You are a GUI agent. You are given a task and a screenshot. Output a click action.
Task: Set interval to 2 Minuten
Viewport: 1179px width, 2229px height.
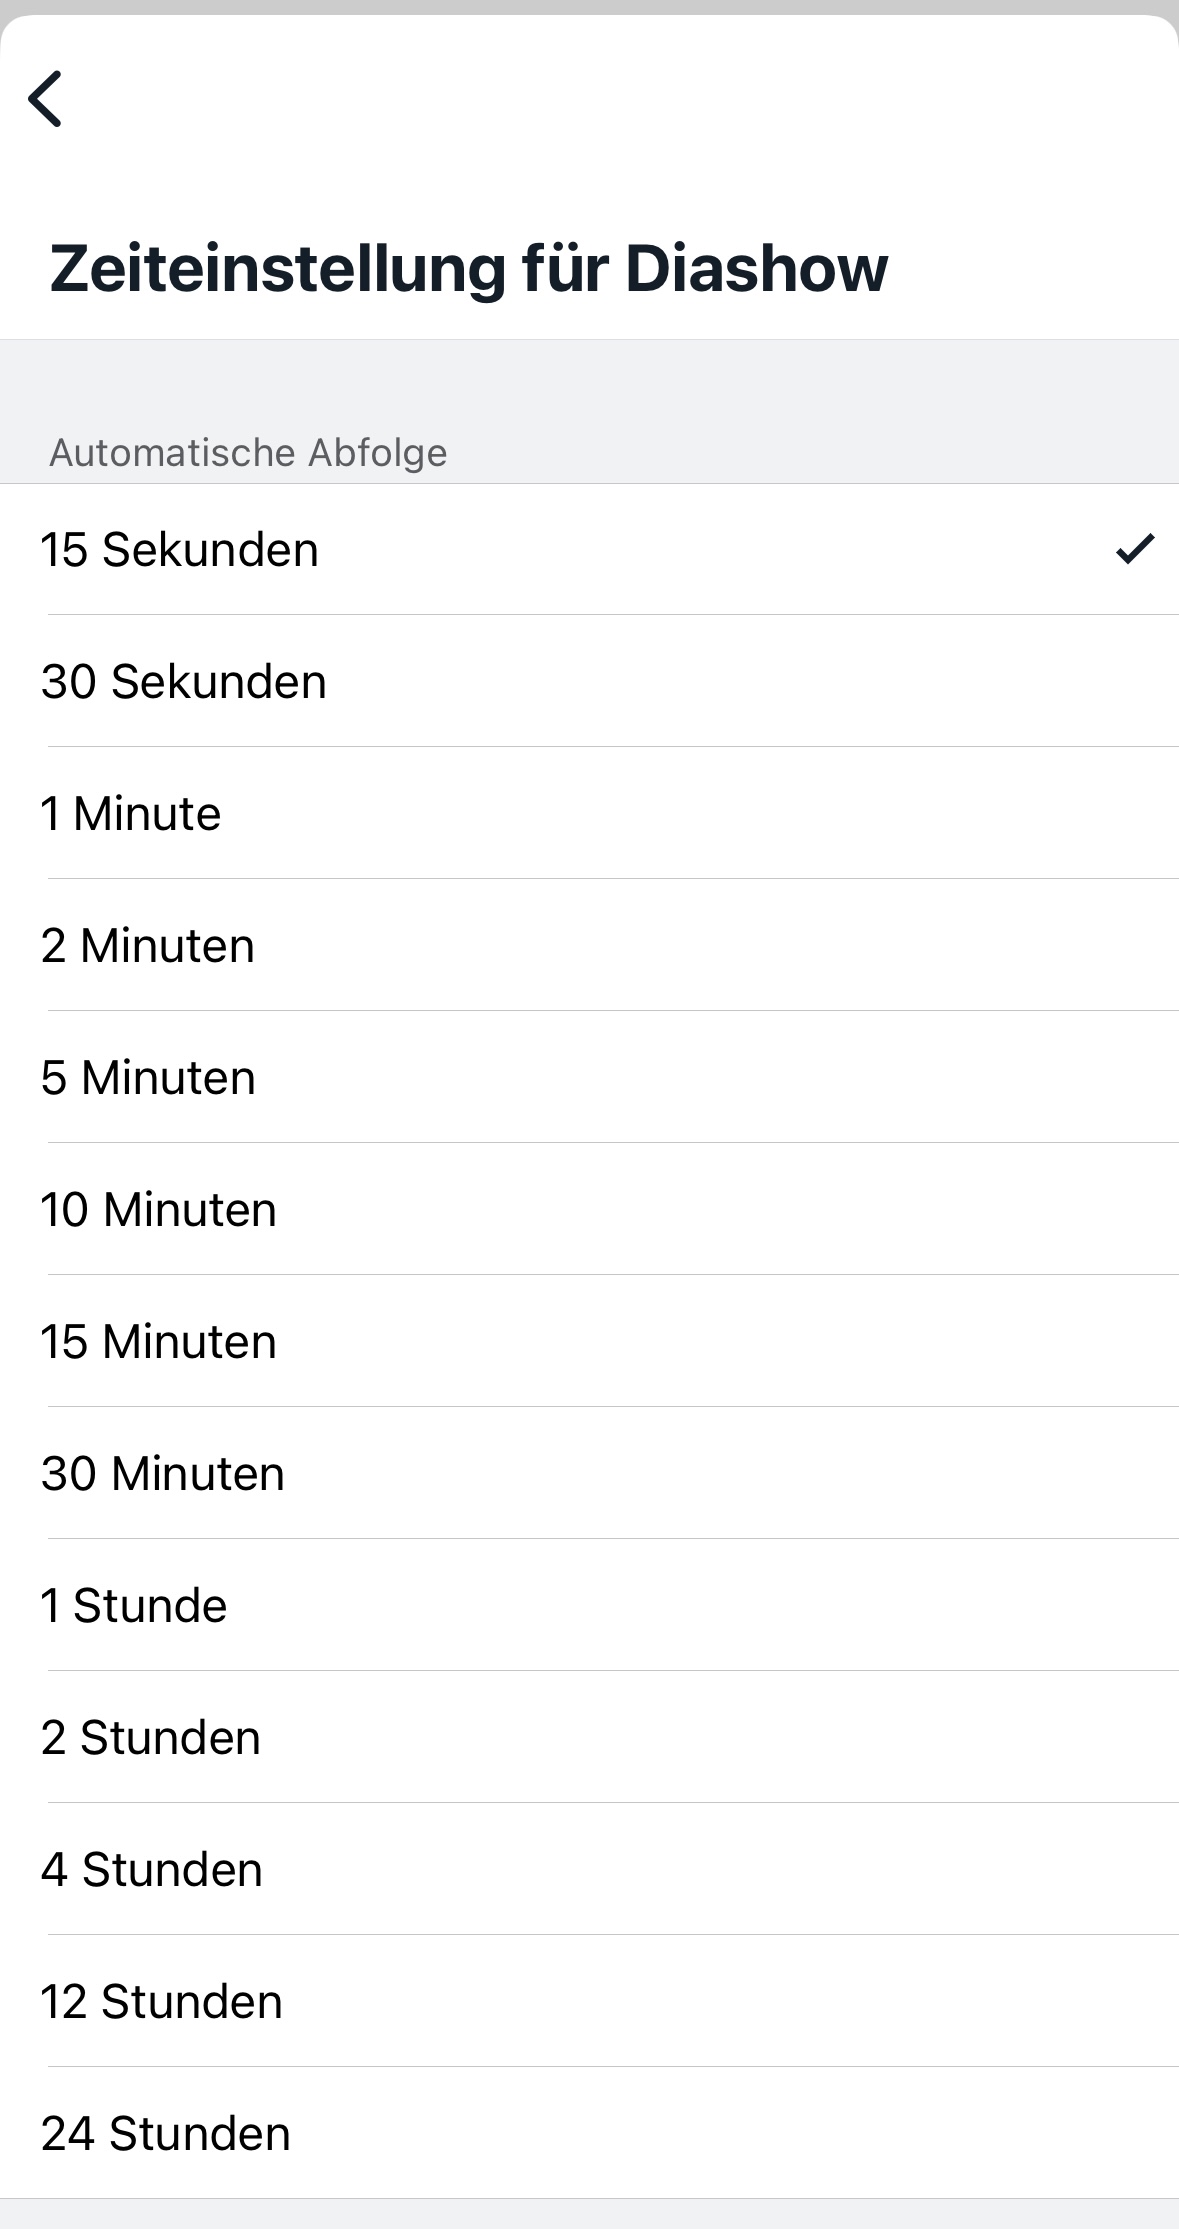(148, 946)
